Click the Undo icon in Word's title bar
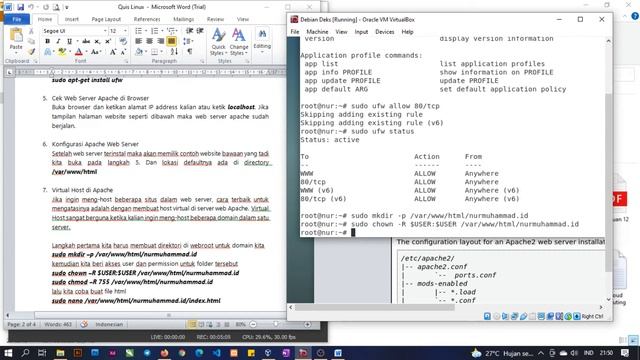 (x=31, y=7)
